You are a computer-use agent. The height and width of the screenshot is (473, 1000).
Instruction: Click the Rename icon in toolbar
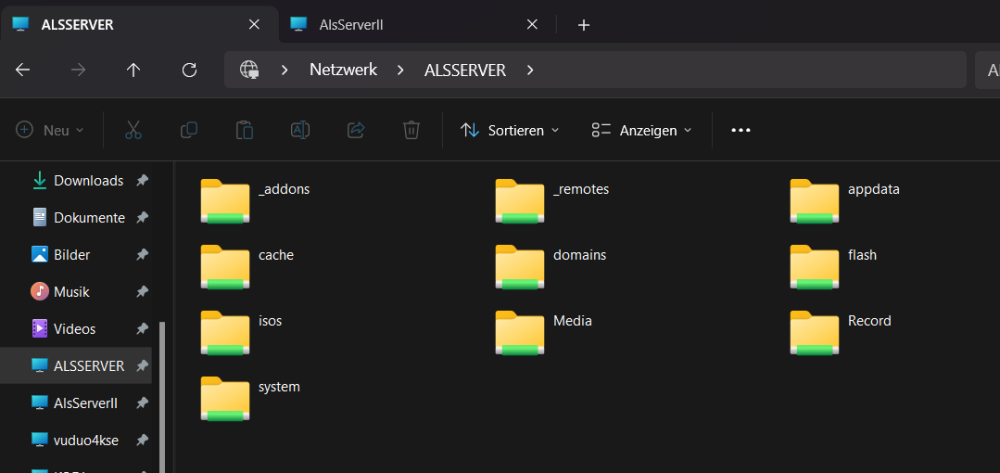300,130
